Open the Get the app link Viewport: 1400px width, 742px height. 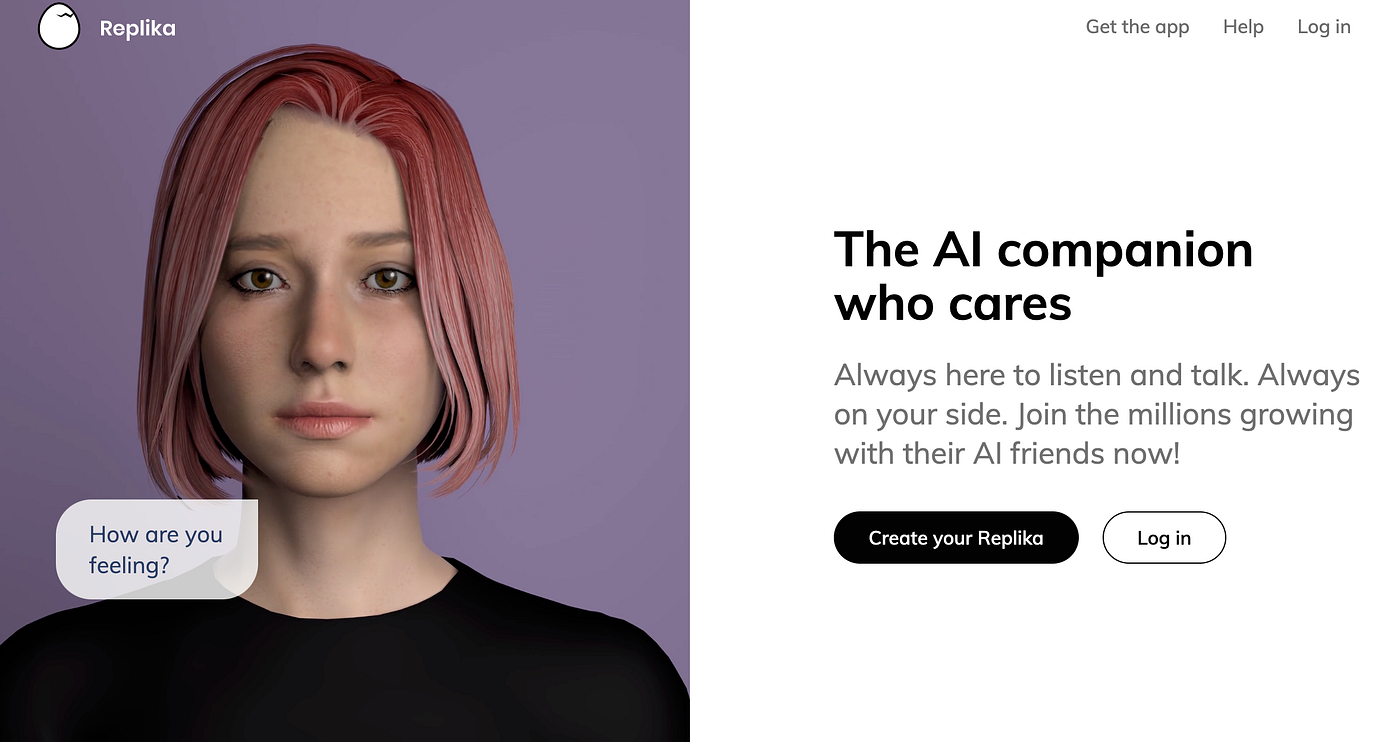pyautogui.click(x=1137, y=27)
